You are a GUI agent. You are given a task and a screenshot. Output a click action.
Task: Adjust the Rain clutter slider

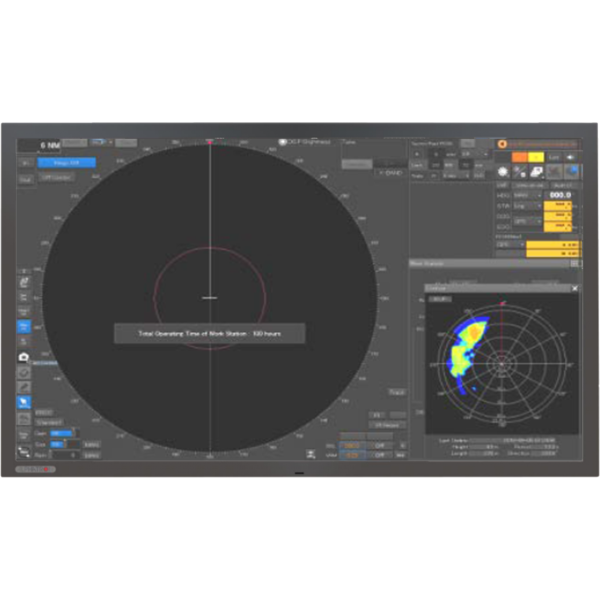(x=63, y=455)
